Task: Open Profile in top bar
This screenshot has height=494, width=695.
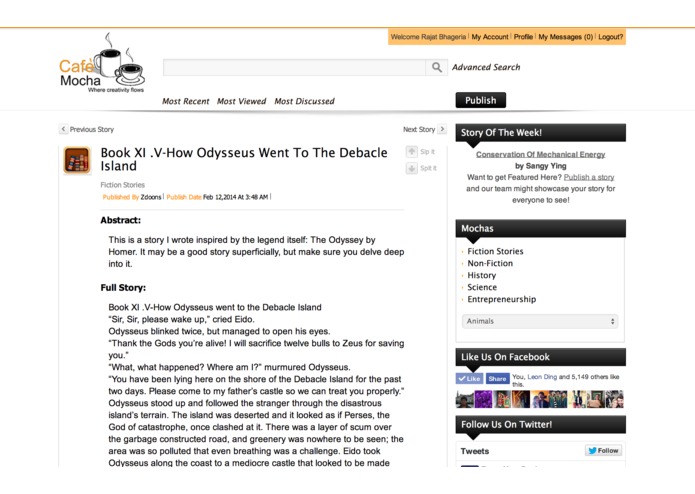Action: [523, 37]
